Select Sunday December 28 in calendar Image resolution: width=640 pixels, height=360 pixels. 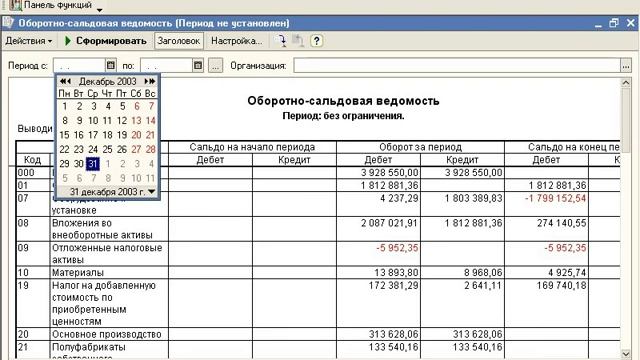point(150,149)
